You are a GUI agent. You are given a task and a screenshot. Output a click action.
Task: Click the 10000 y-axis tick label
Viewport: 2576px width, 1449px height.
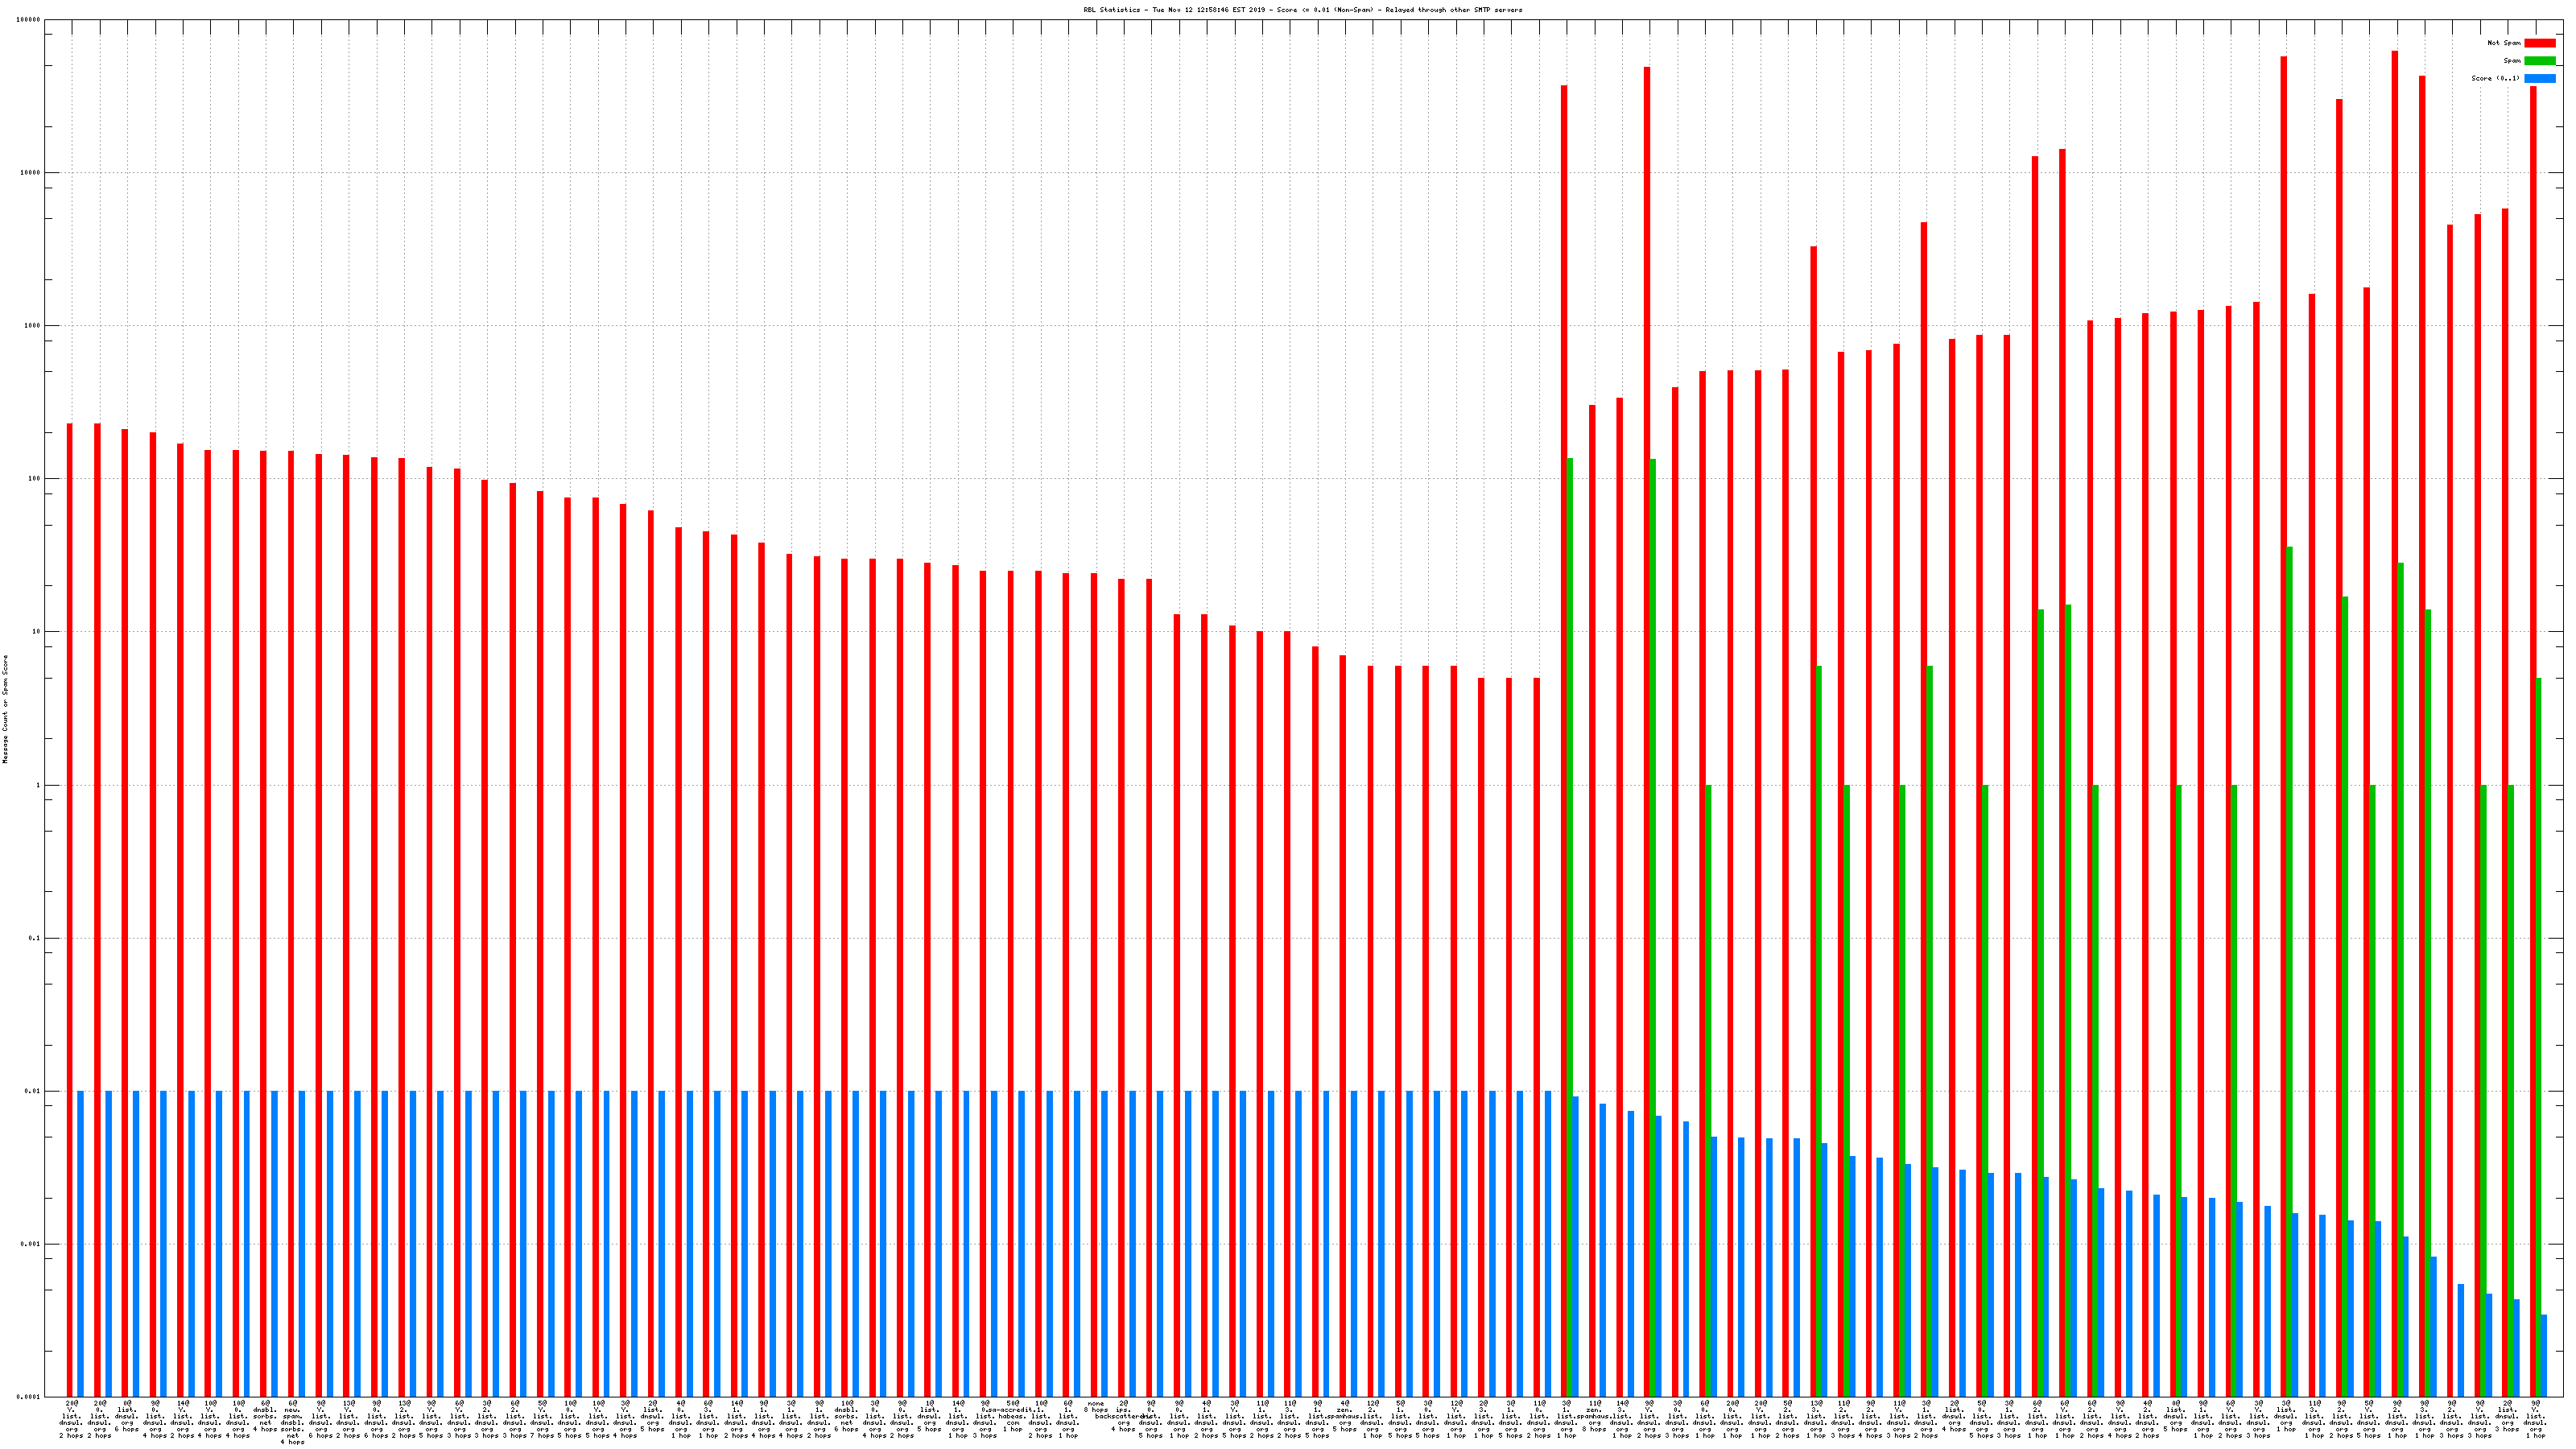pos(31,173)
